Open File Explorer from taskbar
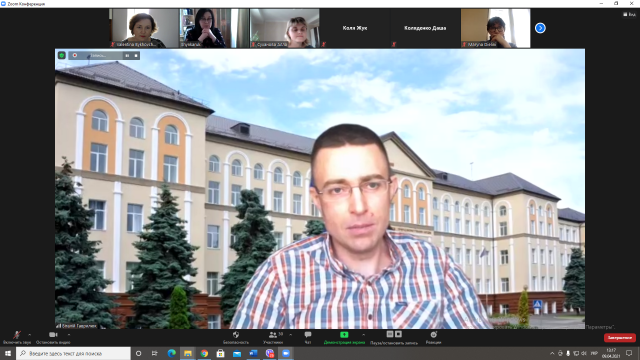Screen dimensions: 640x360 [188, 353]
